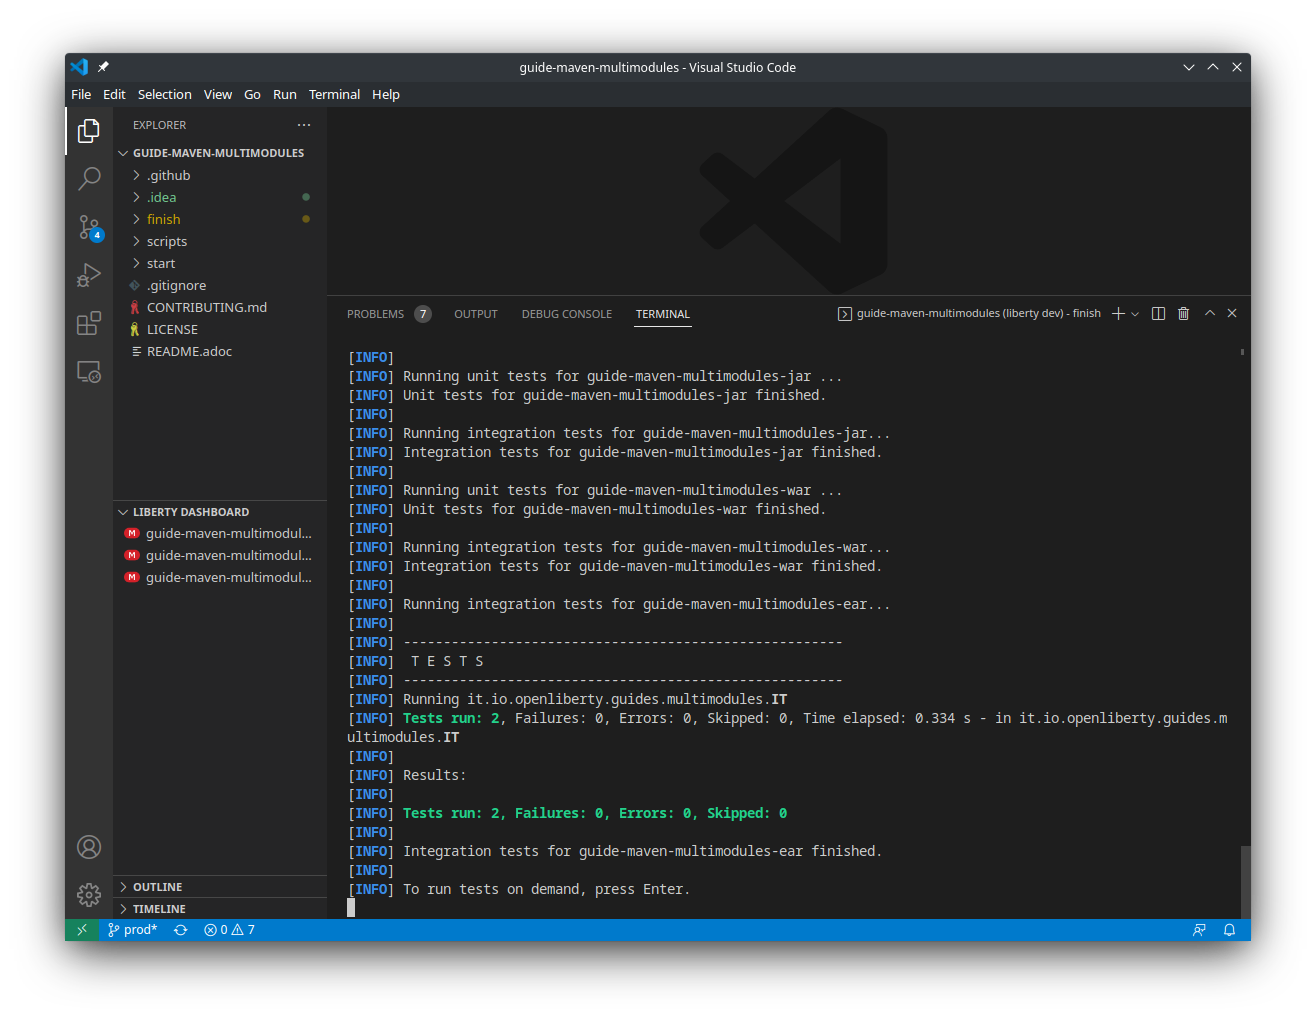The width and height of the screenshot is (1316, 1018).
Task: Open .gitignore file
Action: [x=220, y=285]
